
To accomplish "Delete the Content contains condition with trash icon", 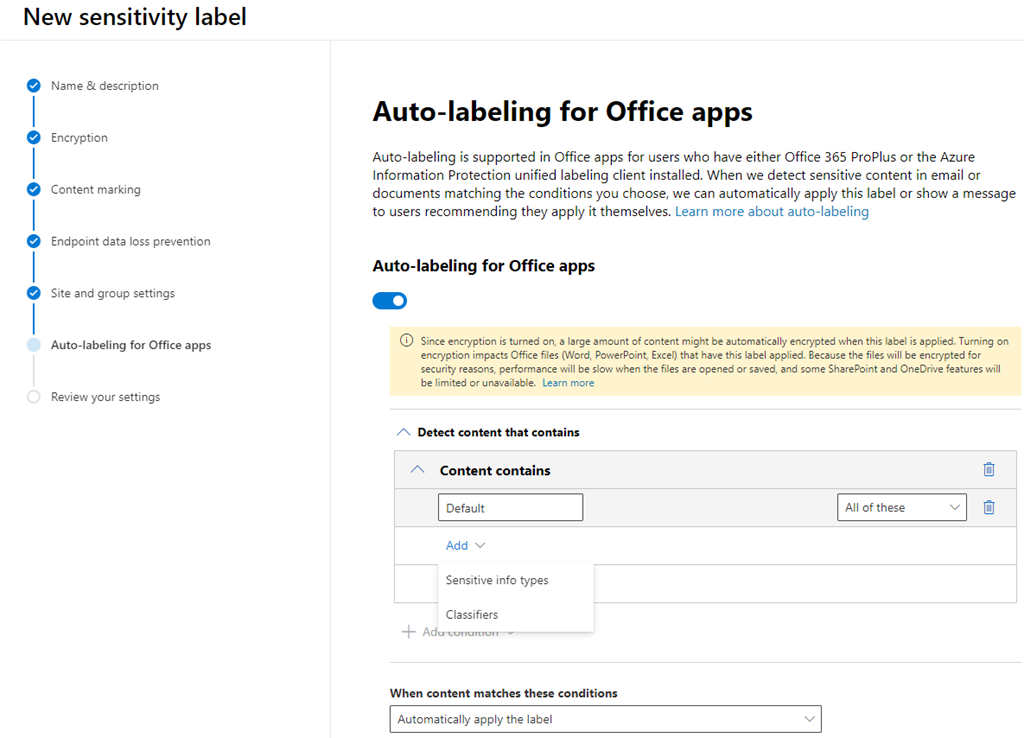I will 988,470.
